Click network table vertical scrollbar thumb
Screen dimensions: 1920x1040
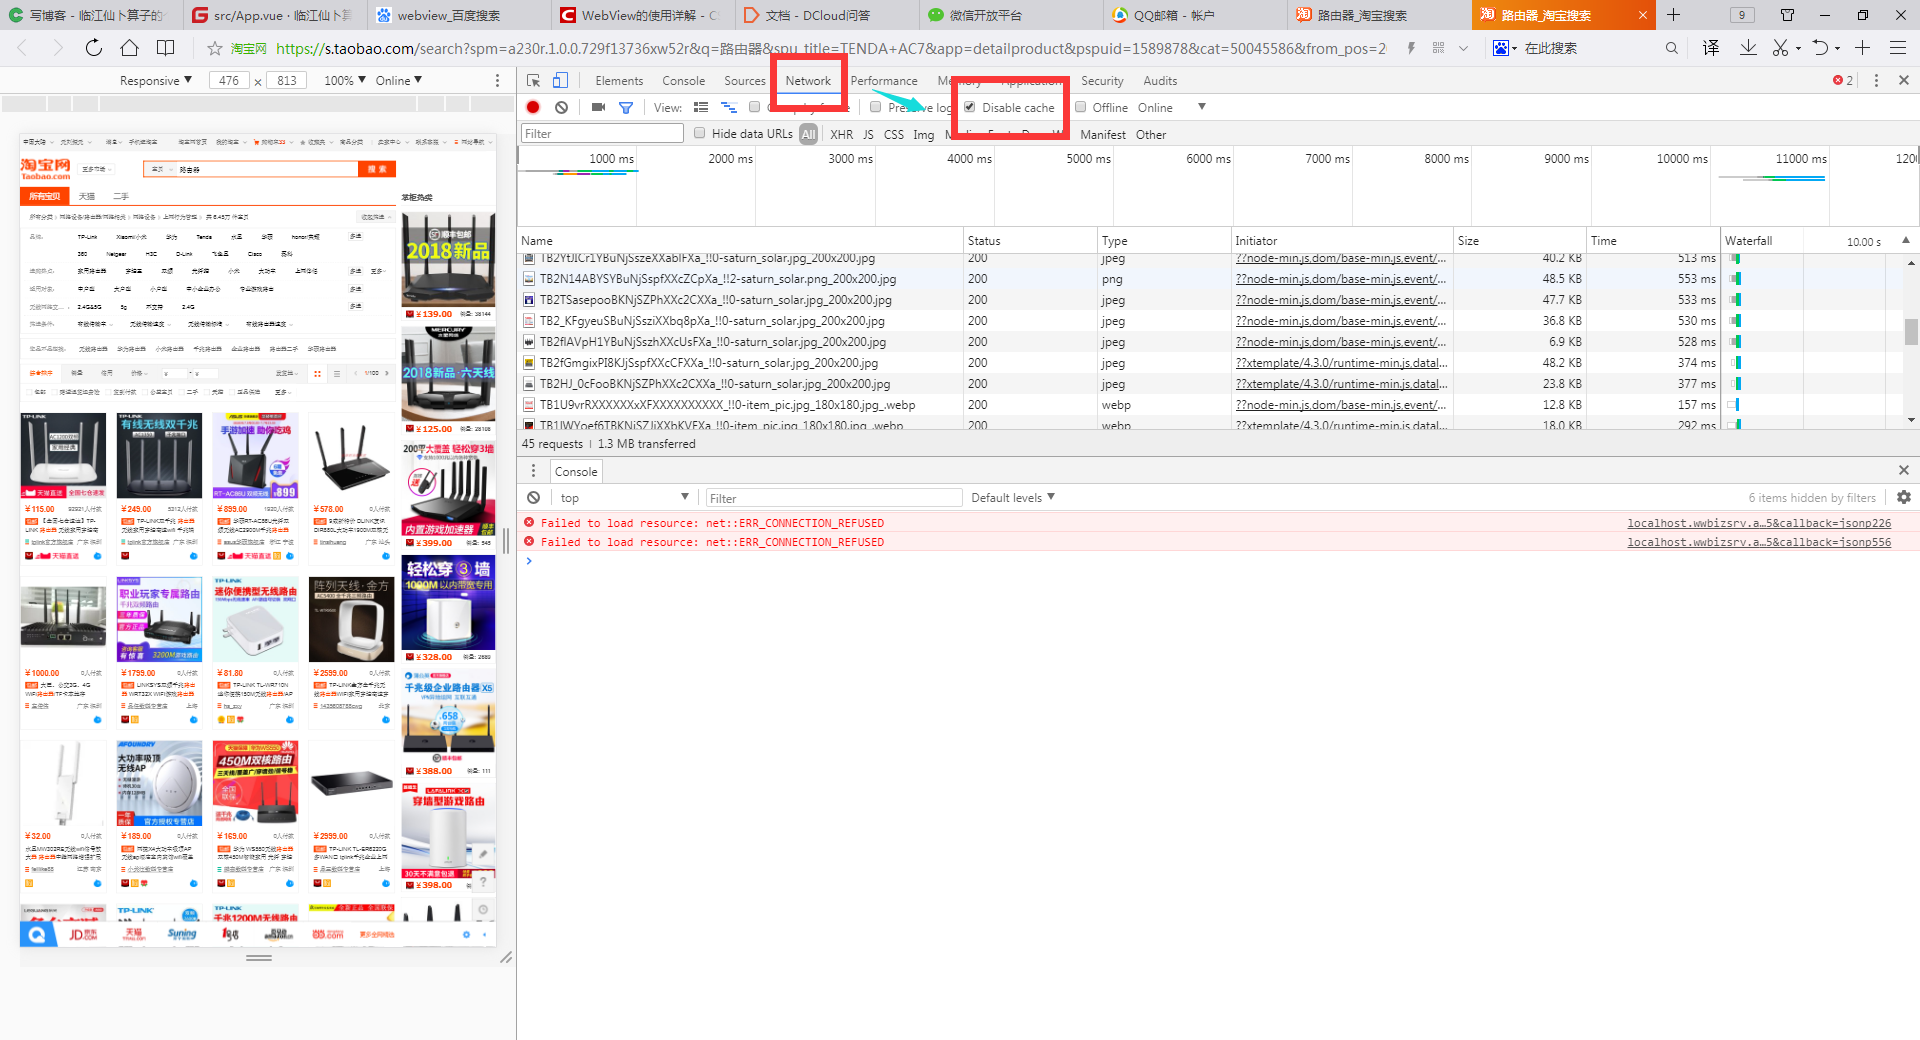click(x=1911, y=331)
